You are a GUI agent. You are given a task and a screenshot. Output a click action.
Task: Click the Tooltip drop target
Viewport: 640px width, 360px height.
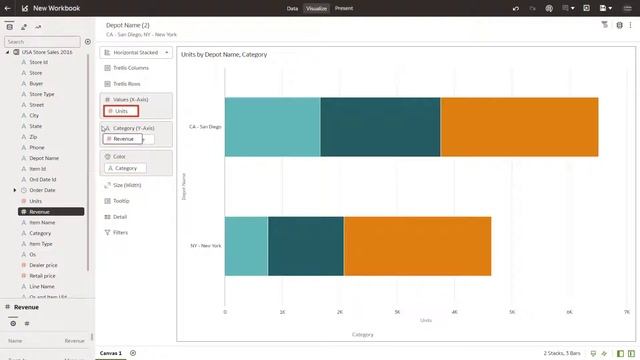[x=136, y=201]
